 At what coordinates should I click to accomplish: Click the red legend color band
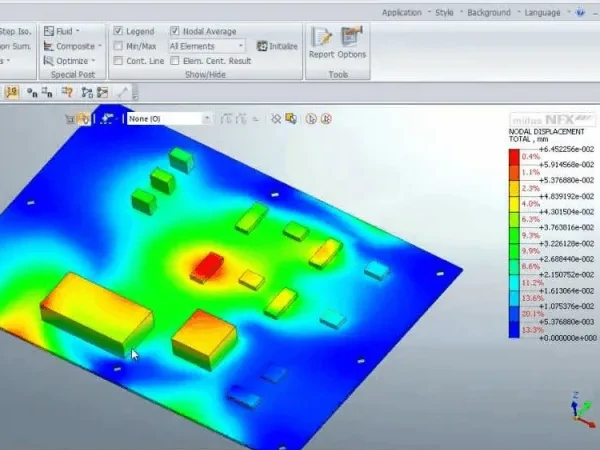514,157
